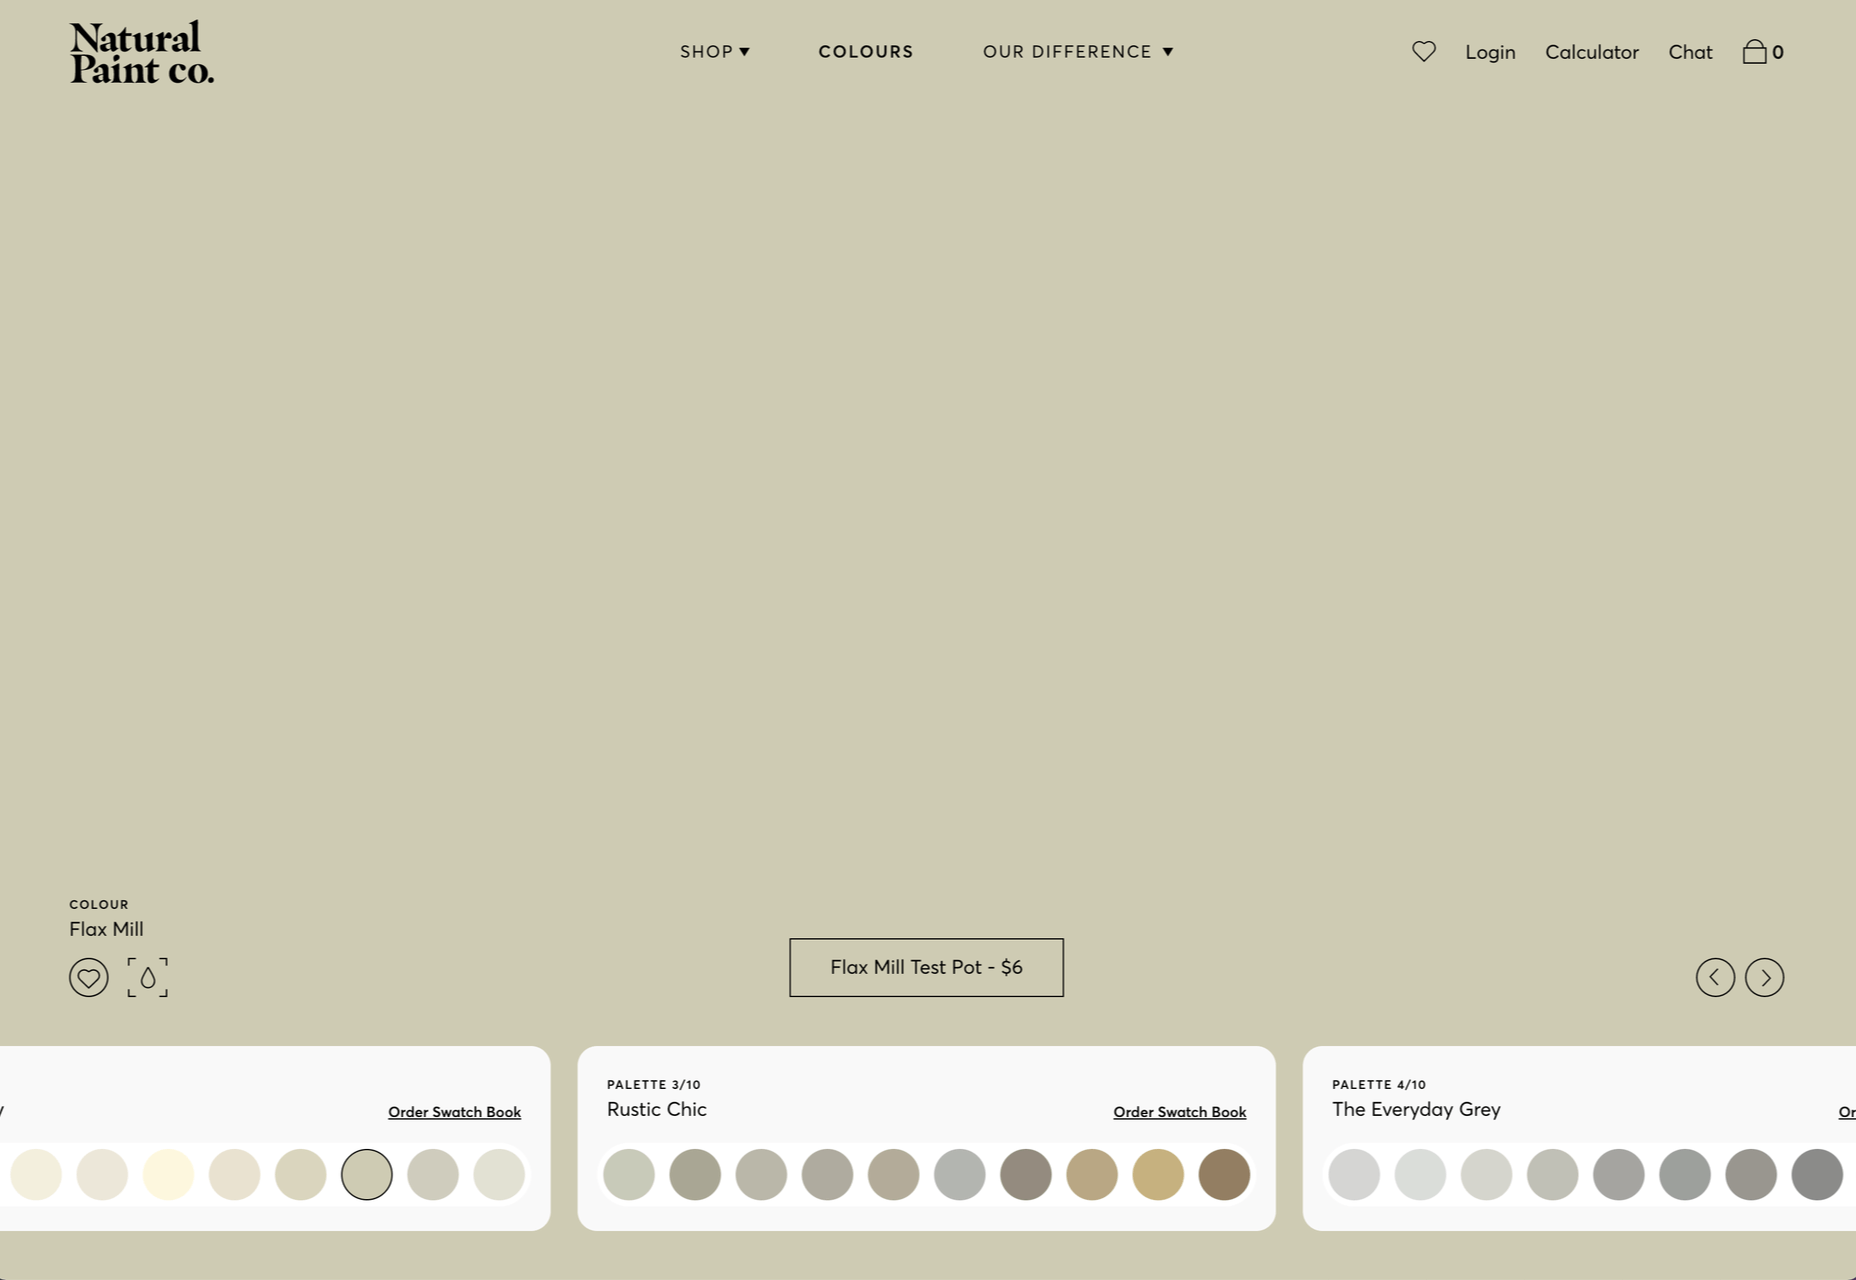Open the Colours menu item
Screen dimensions: 1856x1280
coord(866,51)
